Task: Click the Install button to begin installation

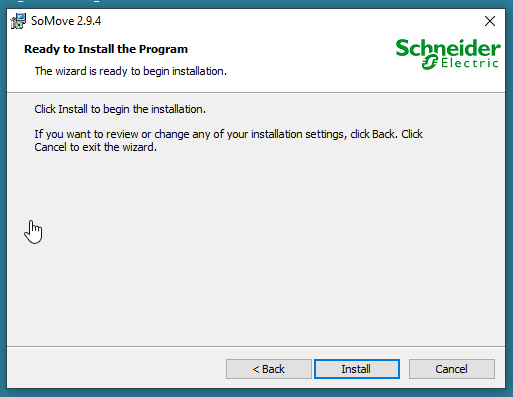Action: 357,369
